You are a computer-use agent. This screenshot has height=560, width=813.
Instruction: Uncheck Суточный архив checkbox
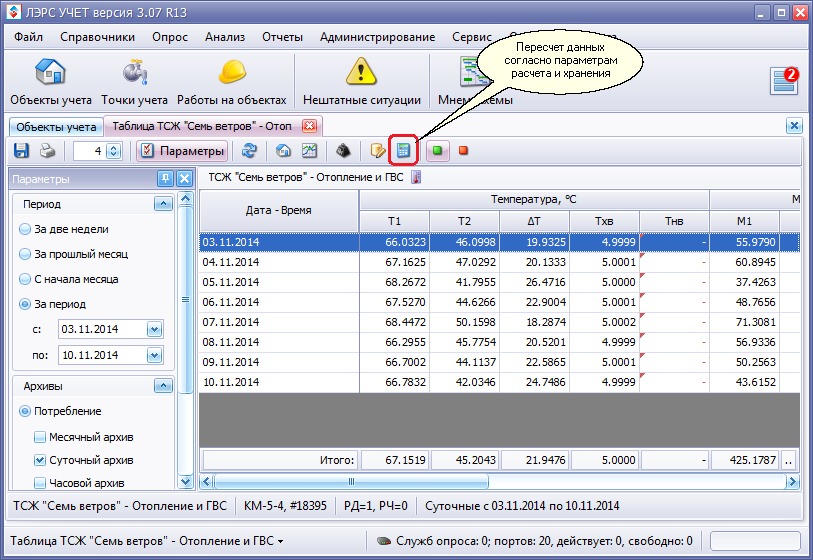[39, 460]
